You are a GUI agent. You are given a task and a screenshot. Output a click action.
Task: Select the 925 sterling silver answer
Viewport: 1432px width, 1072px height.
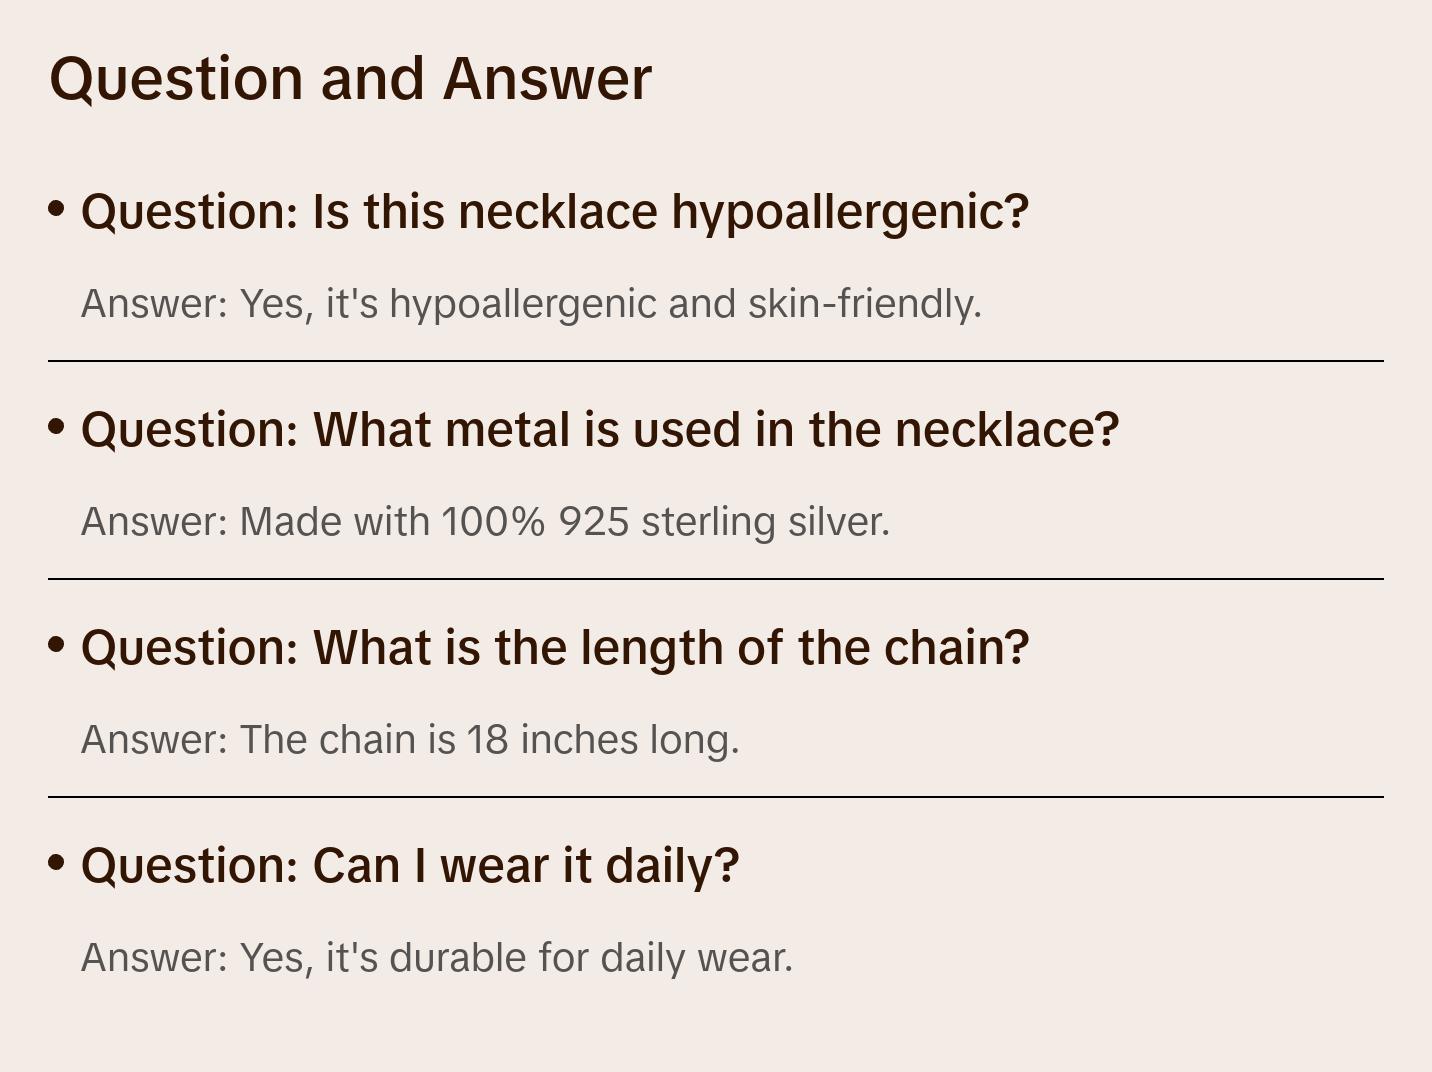tap(485, 522)
